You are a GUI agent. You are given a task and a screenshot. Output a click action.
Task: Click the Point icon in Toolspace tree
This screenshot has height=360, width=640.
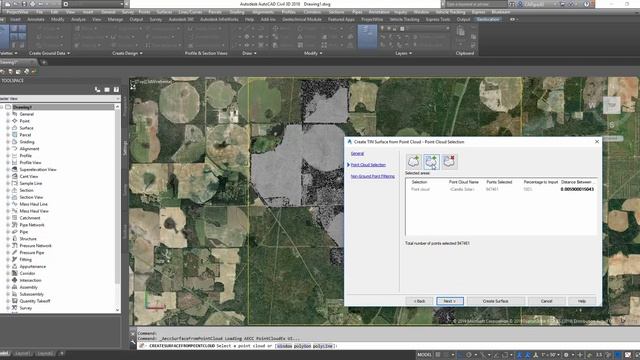coord(15,121)
